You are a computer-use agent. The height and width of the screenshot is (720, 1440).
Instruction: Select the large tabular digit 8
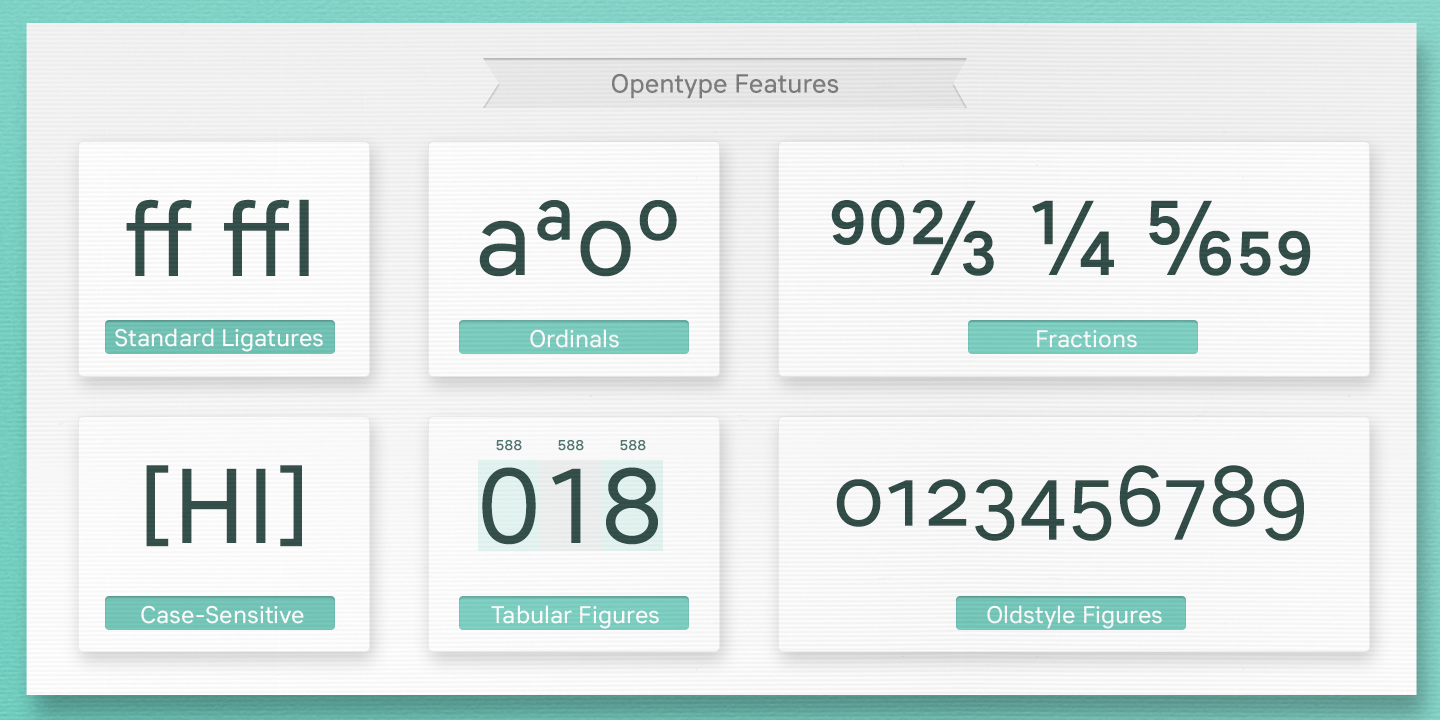[632, 507]
